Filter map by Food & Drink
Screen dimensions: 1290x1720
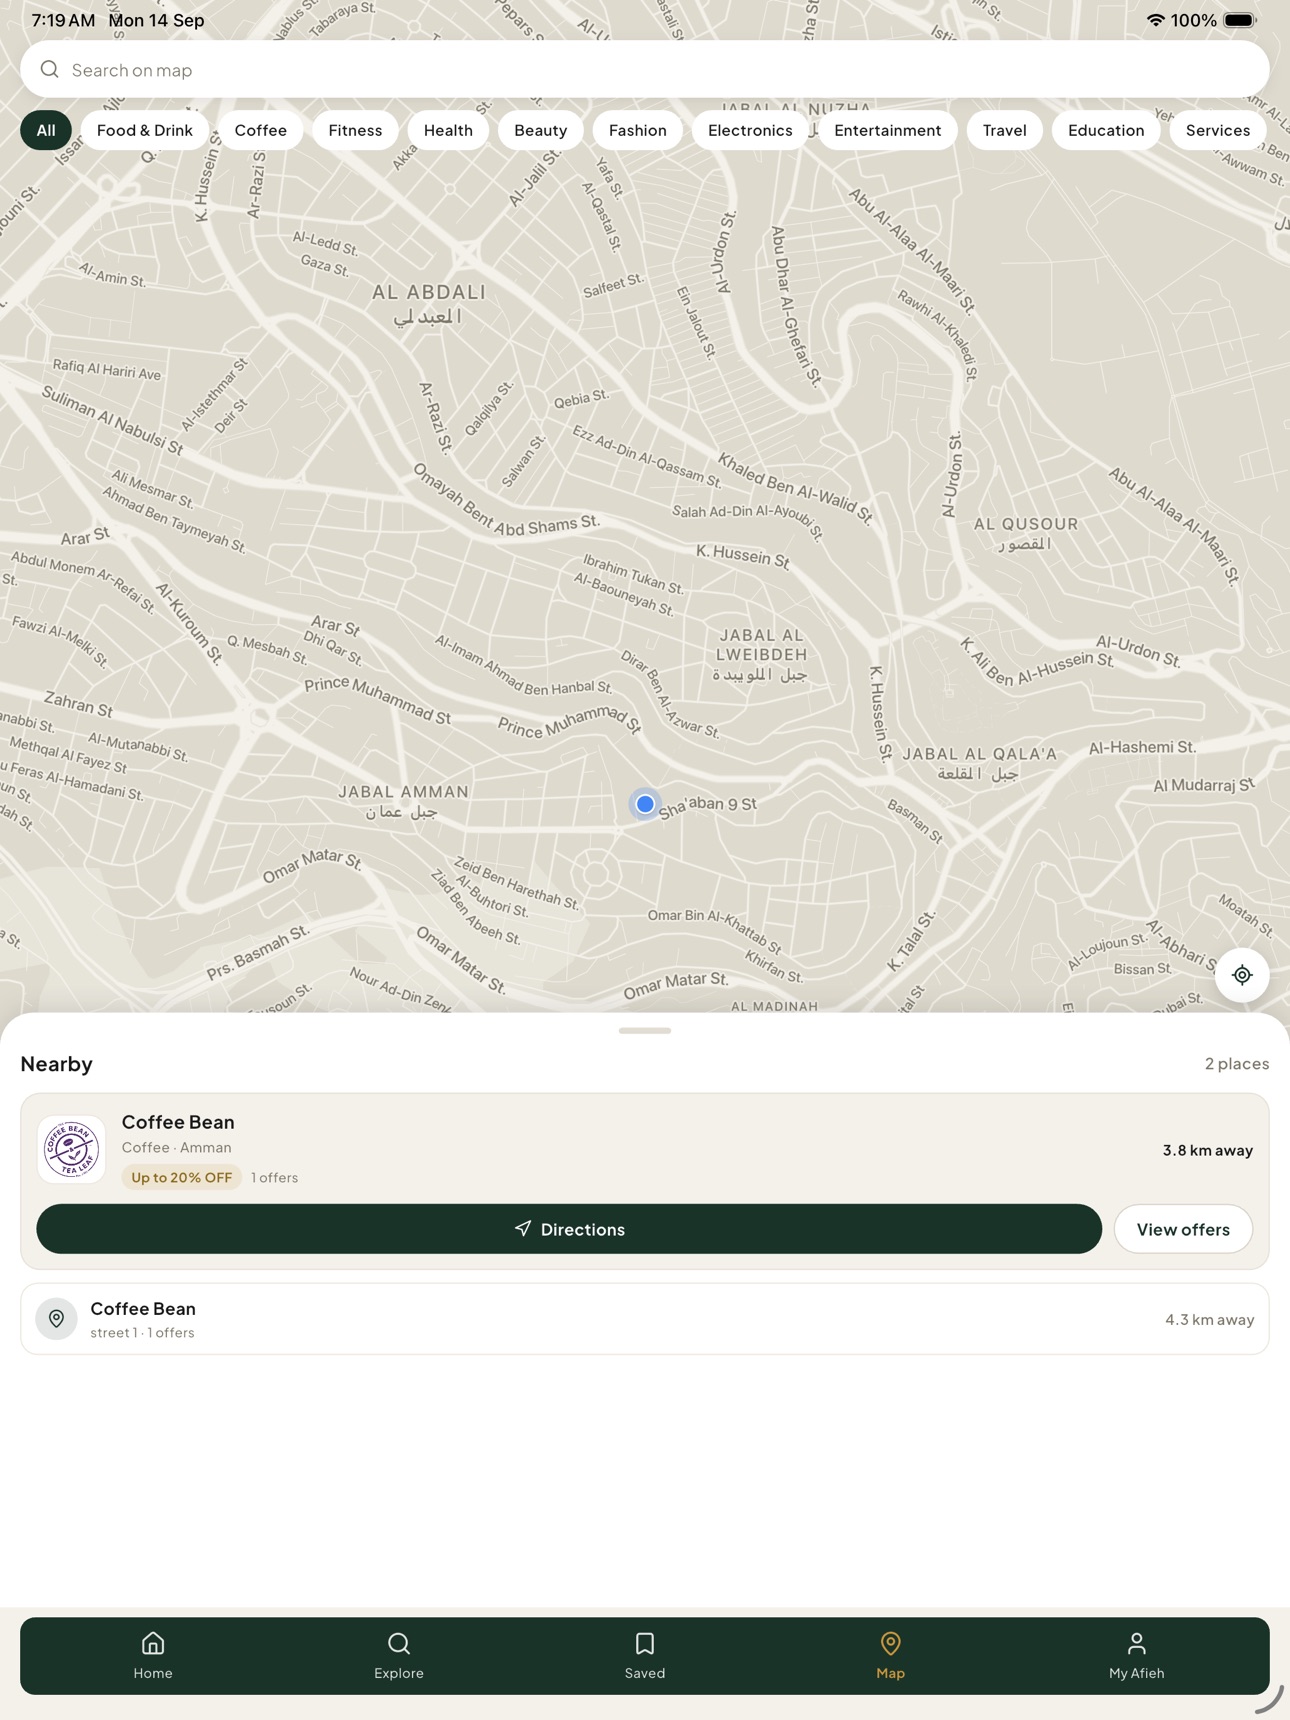pos(145,130)
